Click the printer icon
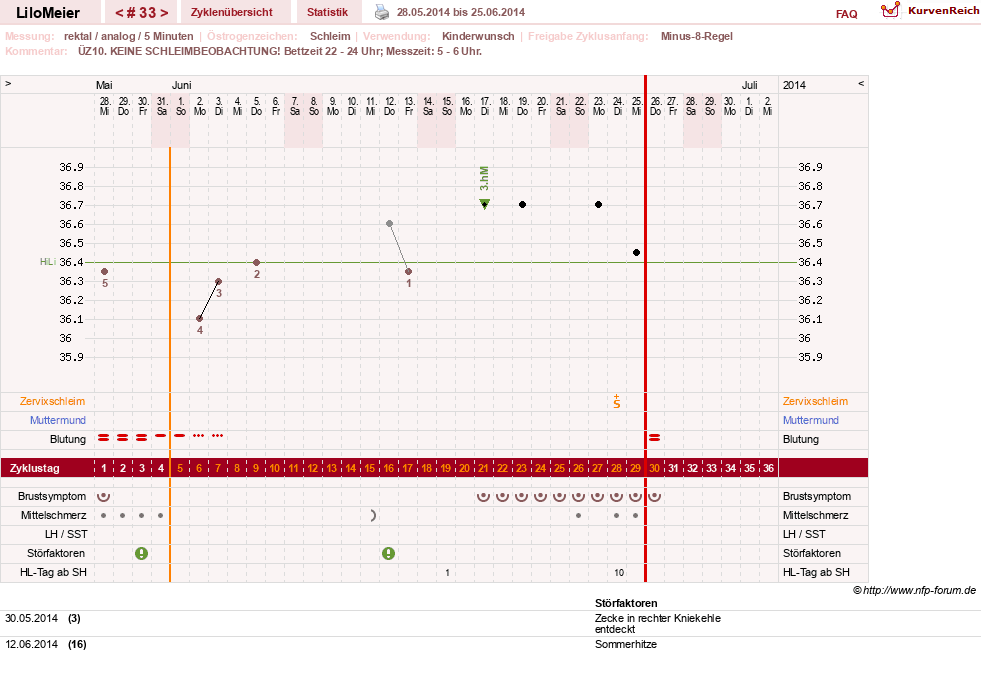Viewport: 981px width, 676px height. coord(382,11)
